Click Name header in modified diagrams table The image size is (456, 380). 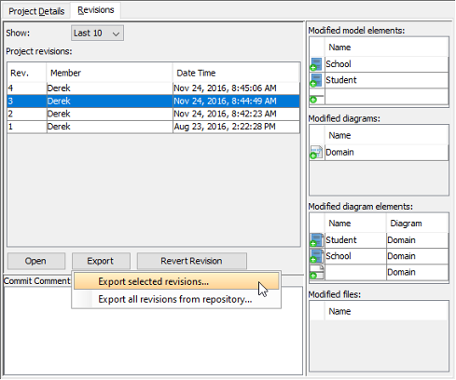coord(387,135)
